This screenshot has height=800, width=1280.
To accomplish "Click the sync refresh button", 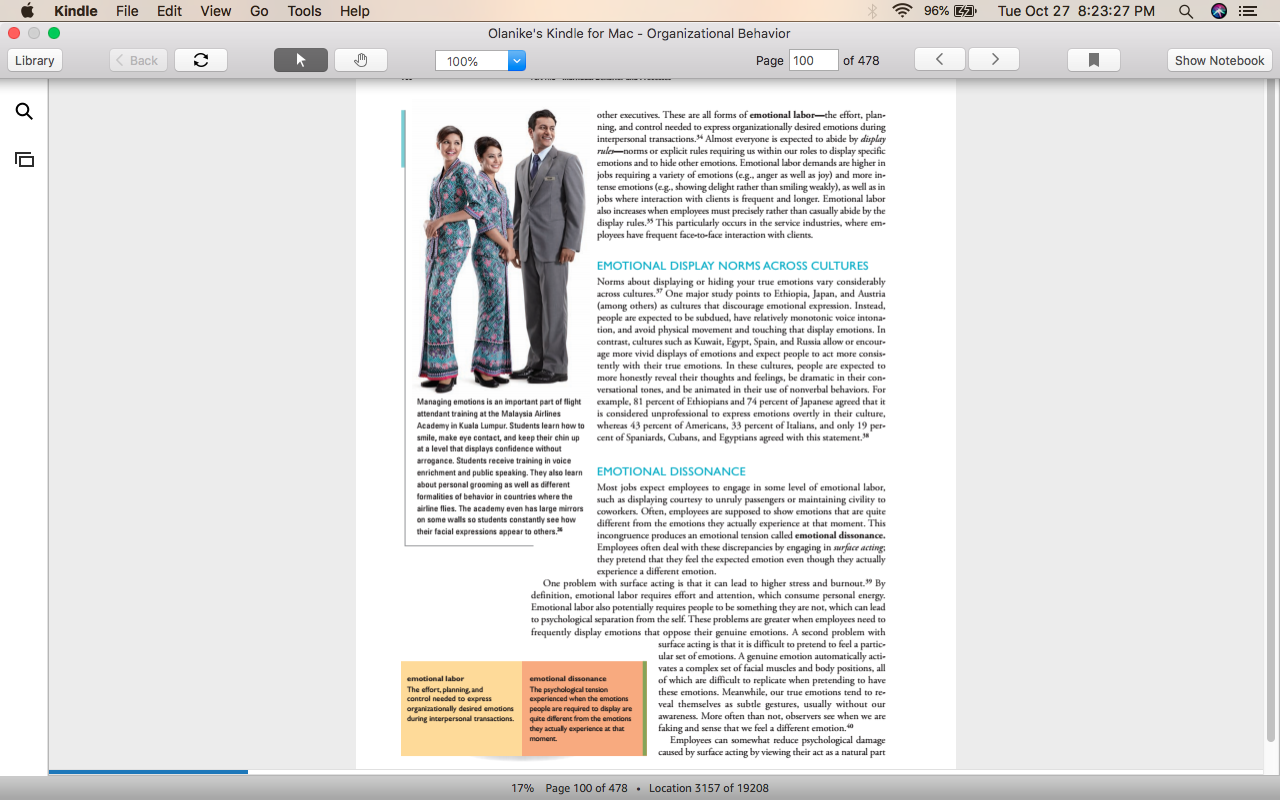I will click(x=201, y=60).
